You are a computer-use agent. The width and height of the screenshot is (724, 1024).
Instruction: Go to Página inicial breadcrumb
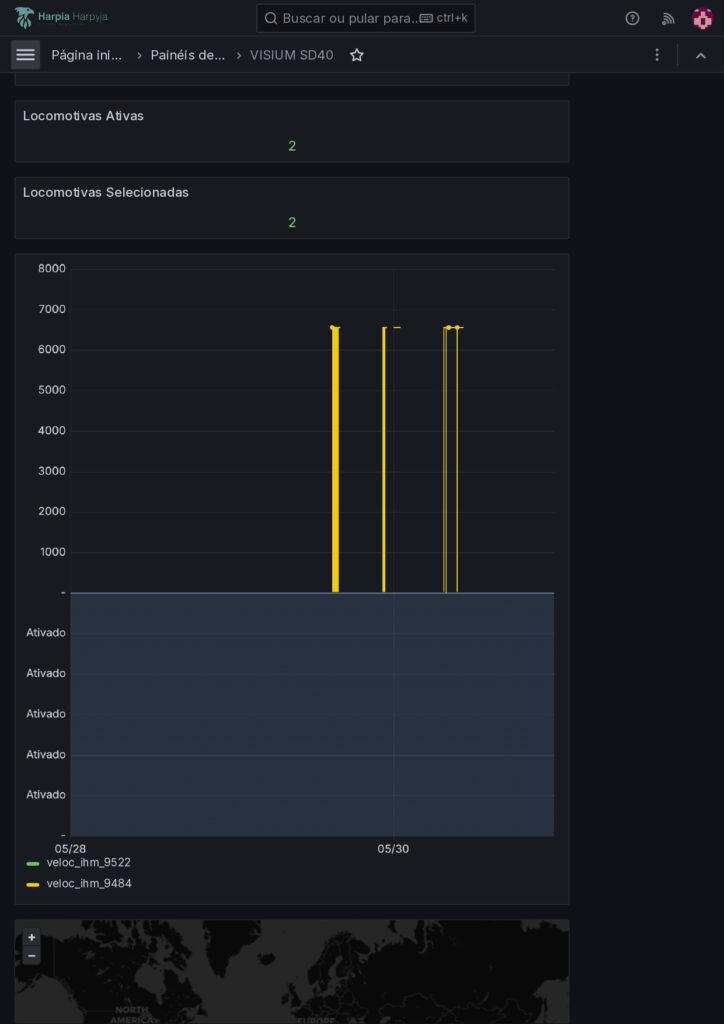(87, 55)
